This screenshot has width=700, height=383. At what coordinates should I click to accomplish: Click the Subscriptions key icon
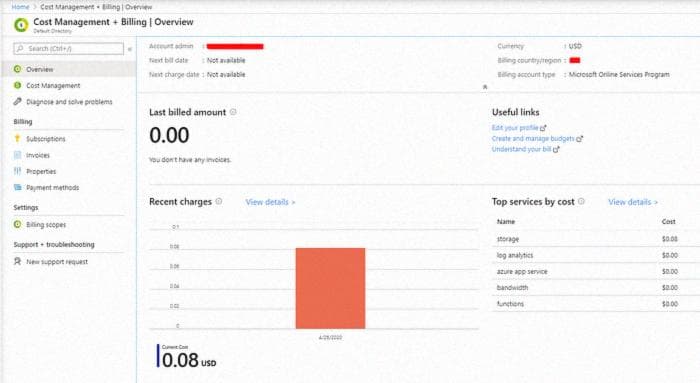tap(17, 138)
